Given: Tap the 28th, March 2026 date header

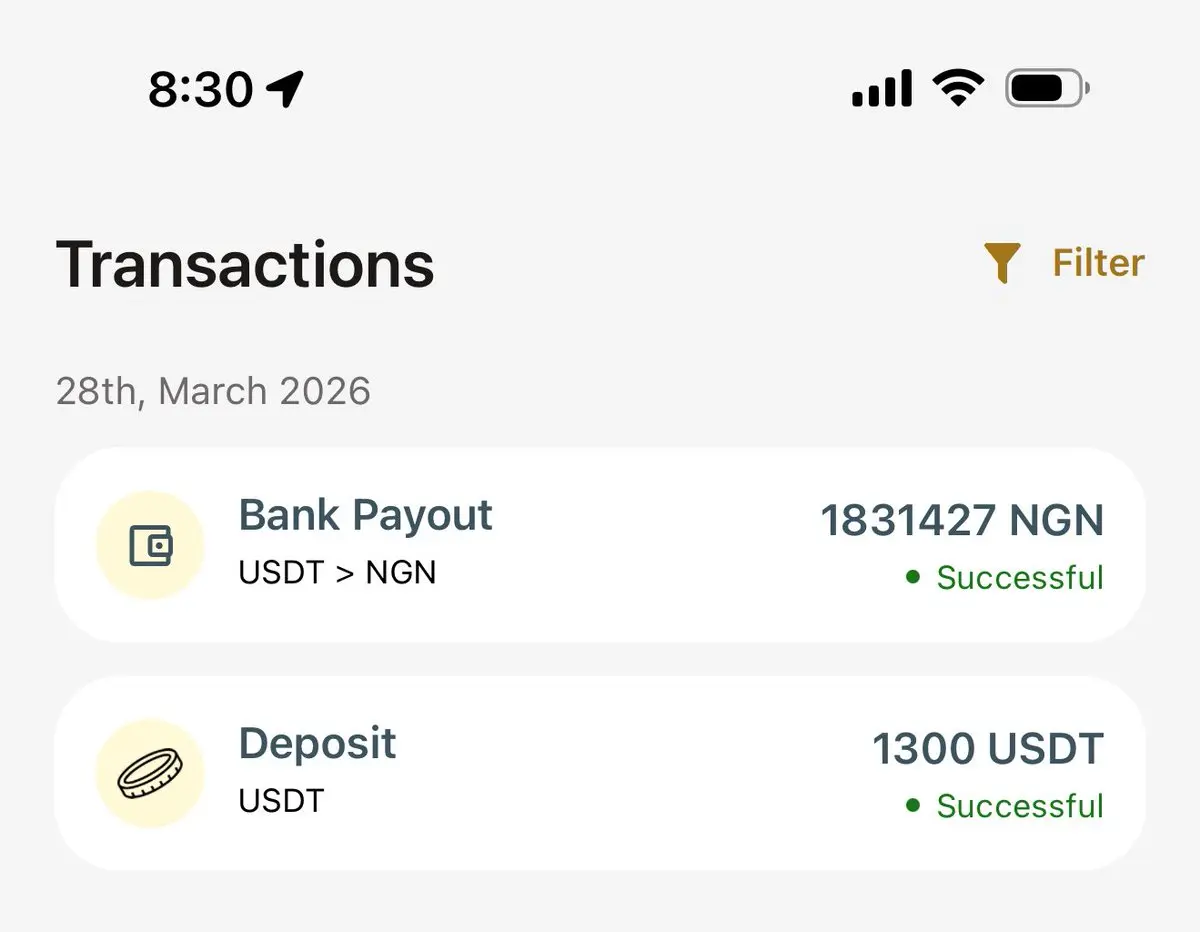Looking at the screenshot, I should tap(213, 391).
